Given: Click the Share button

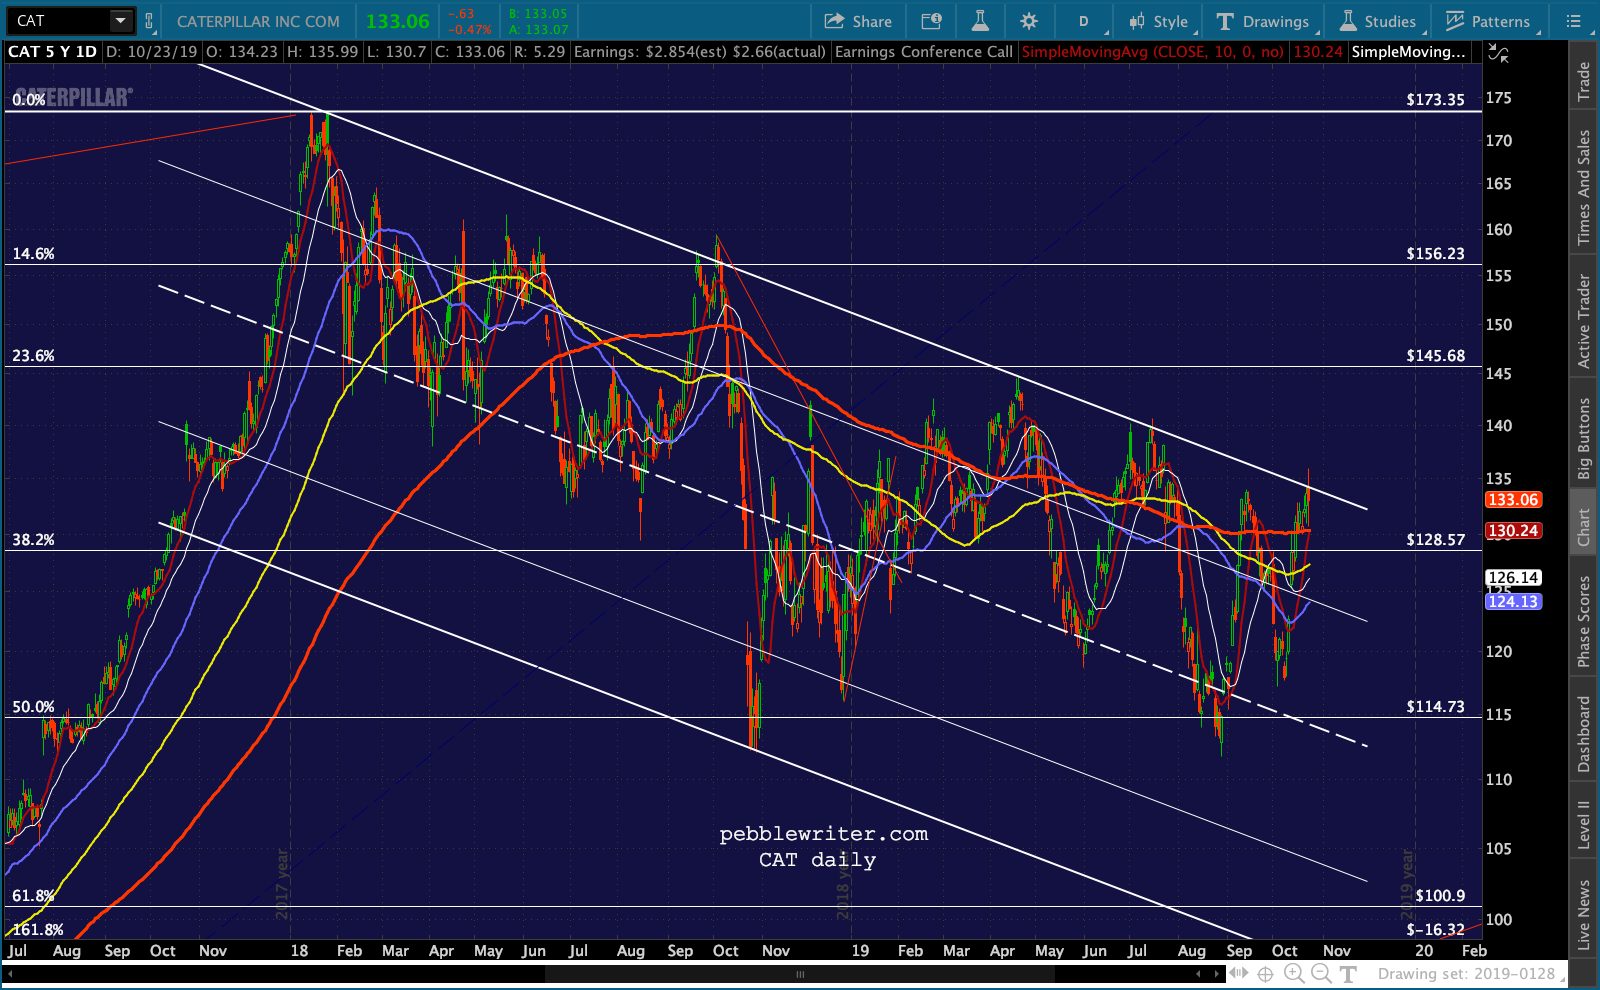Looking at the screenshot, I should [858, 21].
